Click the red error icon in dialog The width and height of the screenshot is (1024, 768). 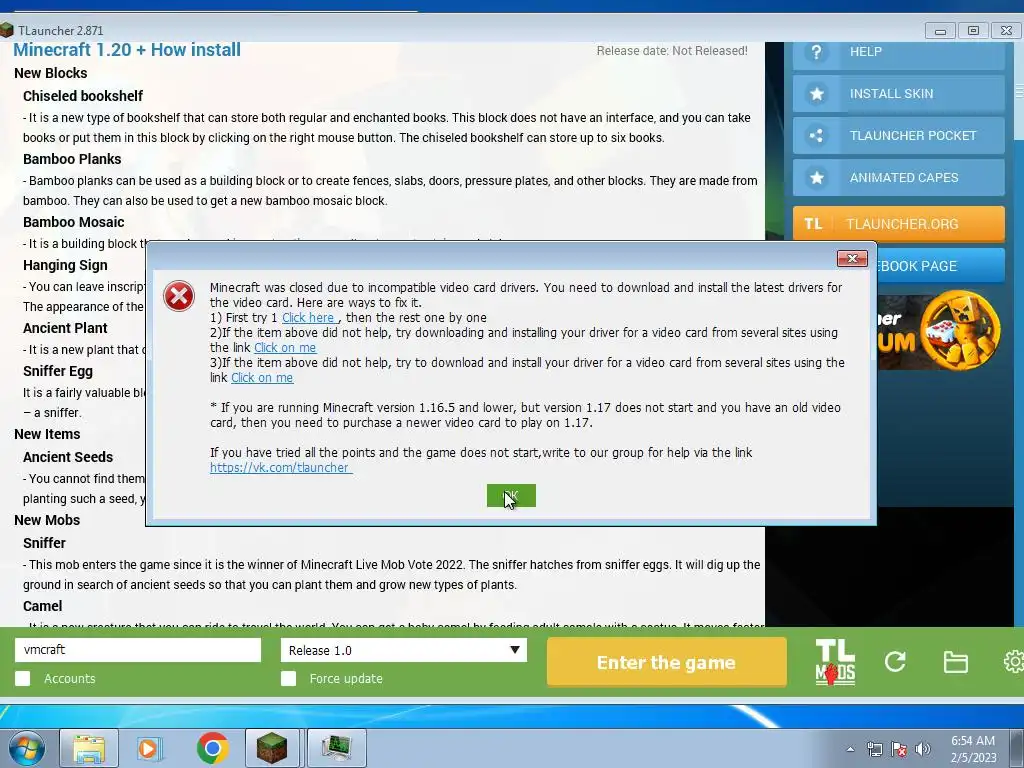point(179,296)
